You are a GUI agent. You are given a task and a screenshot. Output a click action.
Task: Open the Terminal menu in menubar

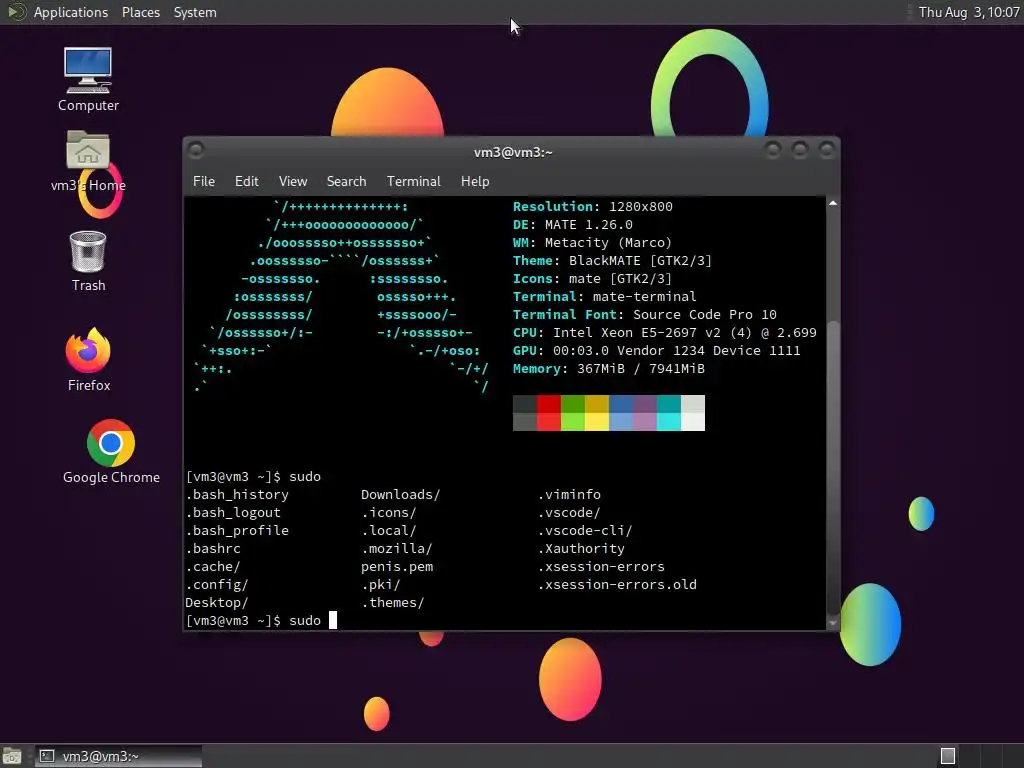click(413, 182)
